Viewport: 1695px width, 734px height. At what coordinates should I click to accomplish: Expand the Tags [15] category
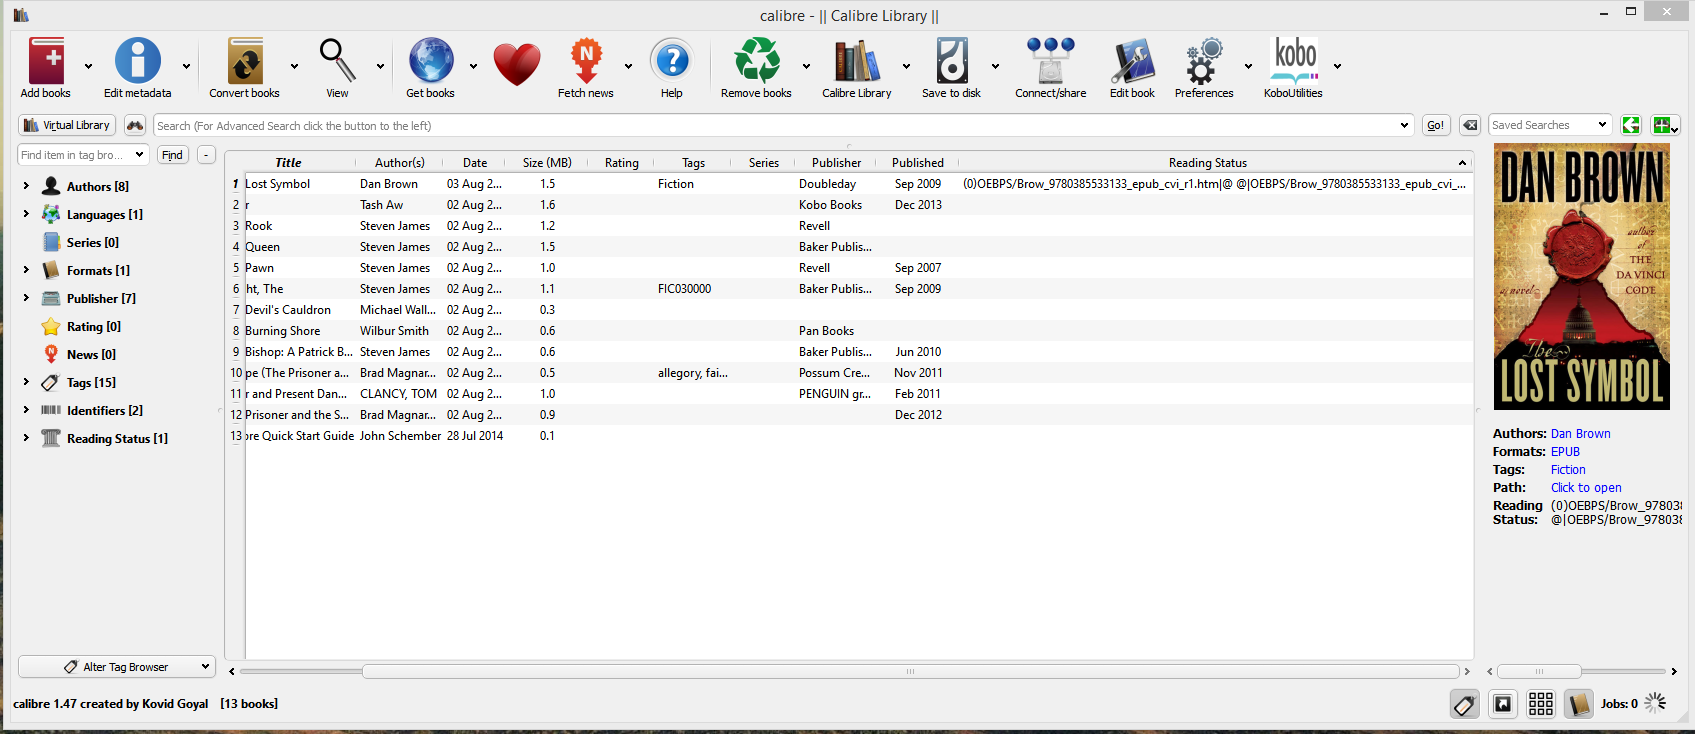[x=26, y=381]
